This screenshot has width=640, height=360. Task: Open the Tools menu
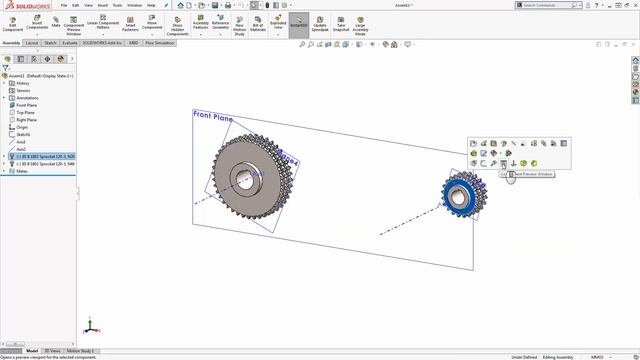coord(117,5)
